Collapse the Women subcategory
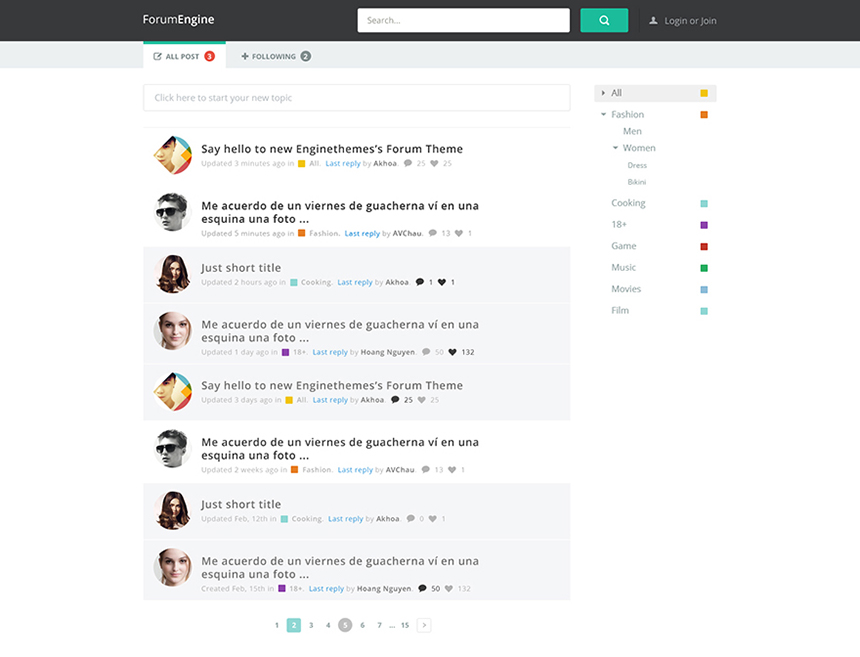 click(615, 148)
